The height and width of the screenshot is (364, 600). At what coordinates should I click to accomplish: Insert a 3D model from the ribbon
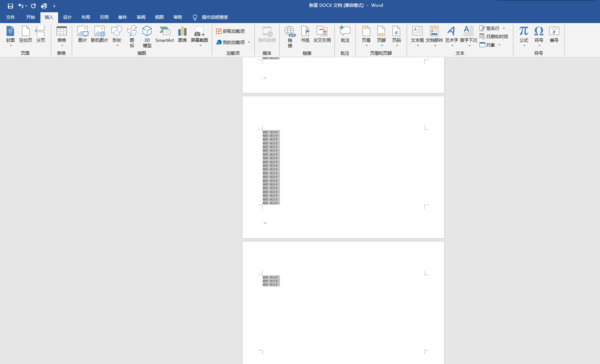(x=147, y=36)
